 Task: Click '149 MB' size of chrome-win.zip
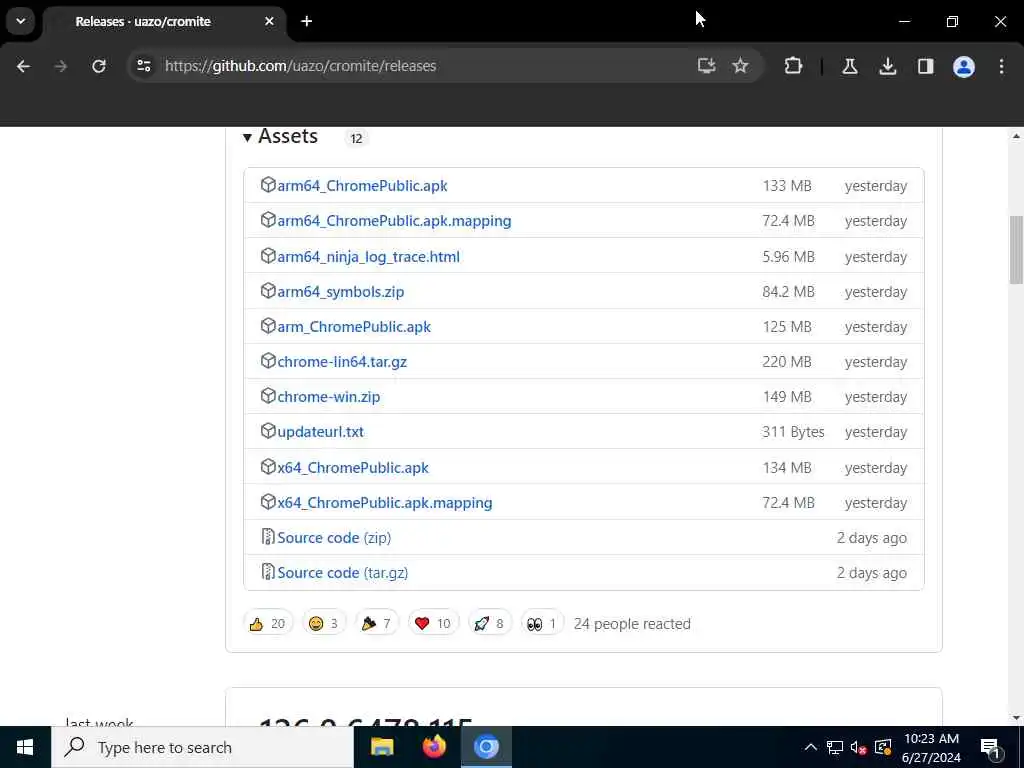(x=786, y=396)
